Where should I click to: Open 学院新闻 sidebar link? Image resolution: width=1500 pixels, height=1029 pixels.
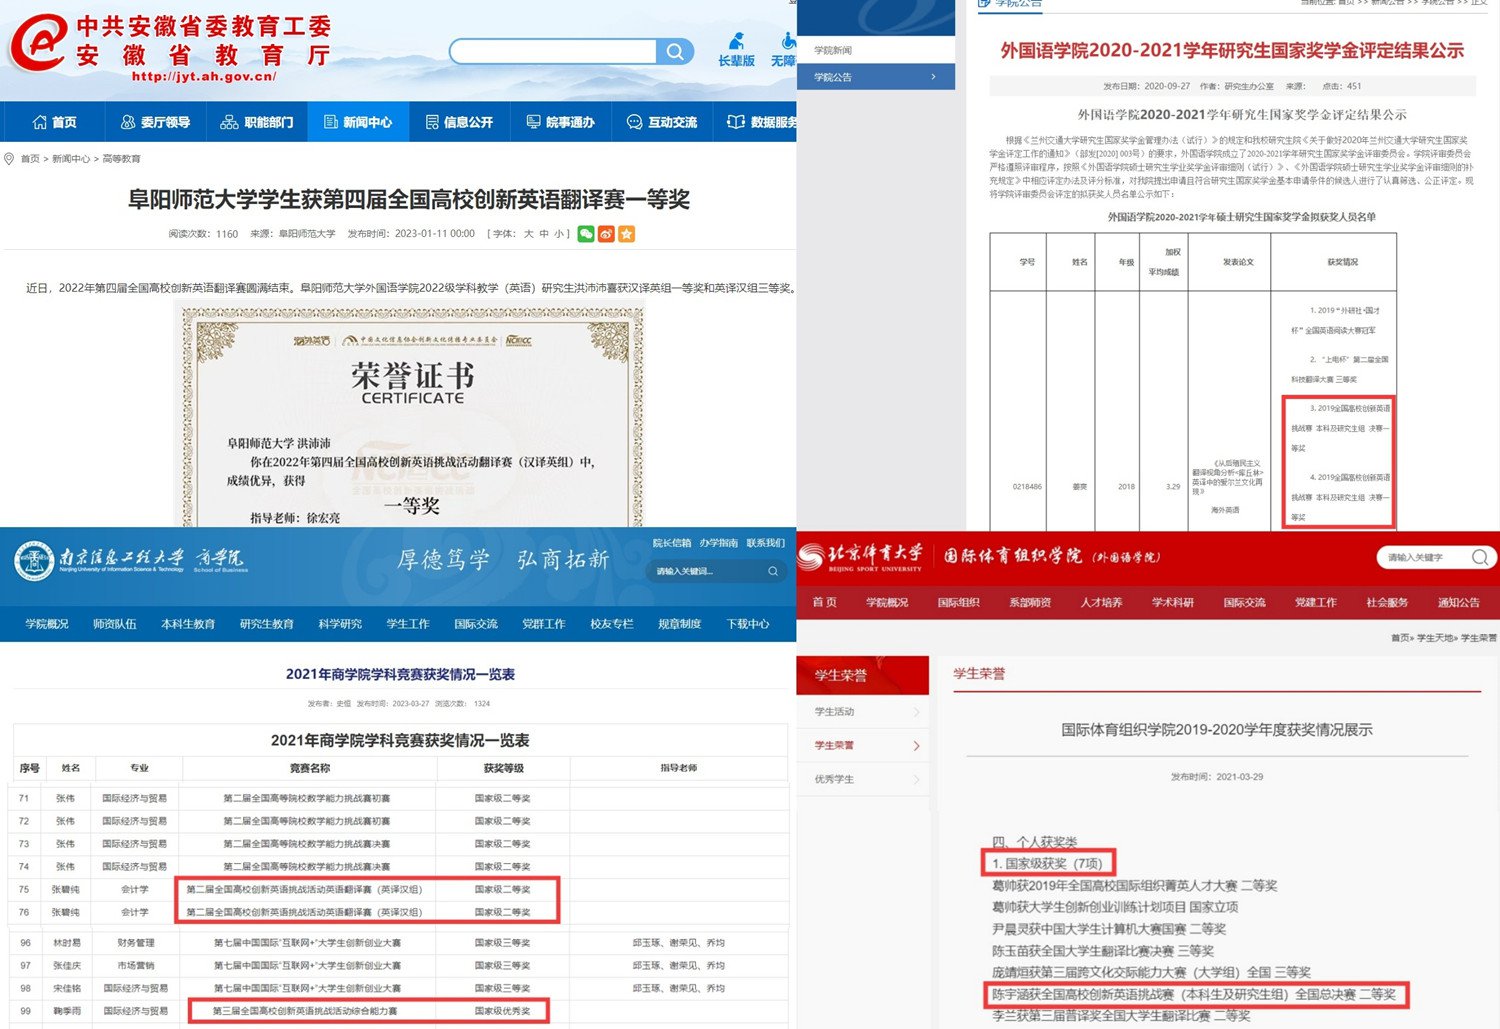click(x=833, y=50)
